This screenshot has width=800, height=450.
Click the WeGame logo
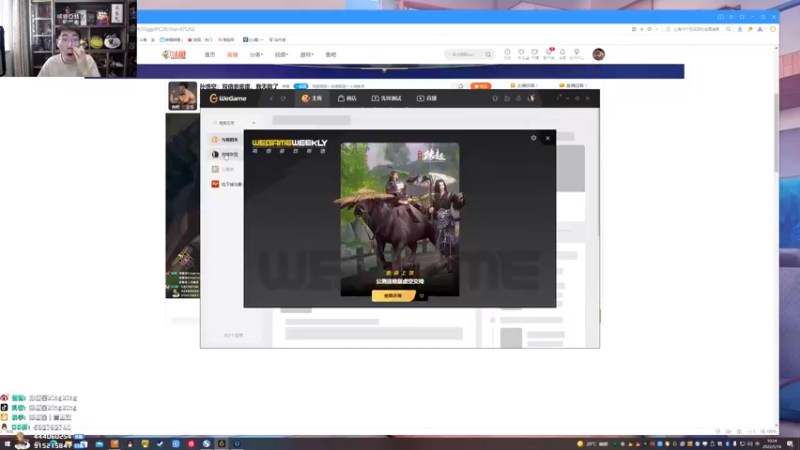pyautogui.click(x=228, y=98)
